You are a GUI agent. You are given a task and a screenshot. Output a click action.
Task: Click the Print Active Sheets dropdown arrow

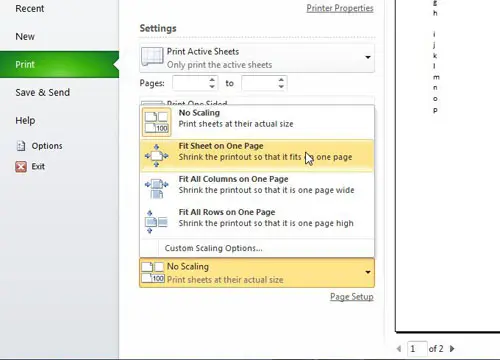click(x=368, y=57)
